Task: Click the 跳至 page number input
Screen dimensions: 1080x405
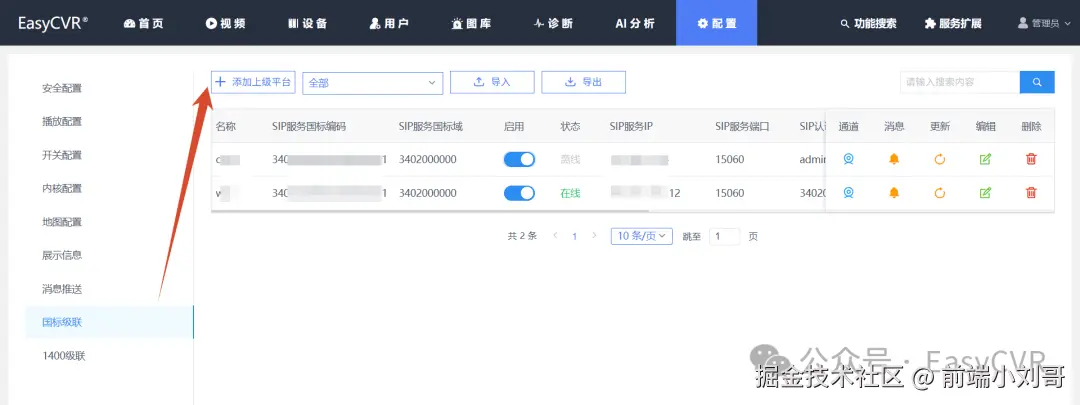Action: pos(725,236)
